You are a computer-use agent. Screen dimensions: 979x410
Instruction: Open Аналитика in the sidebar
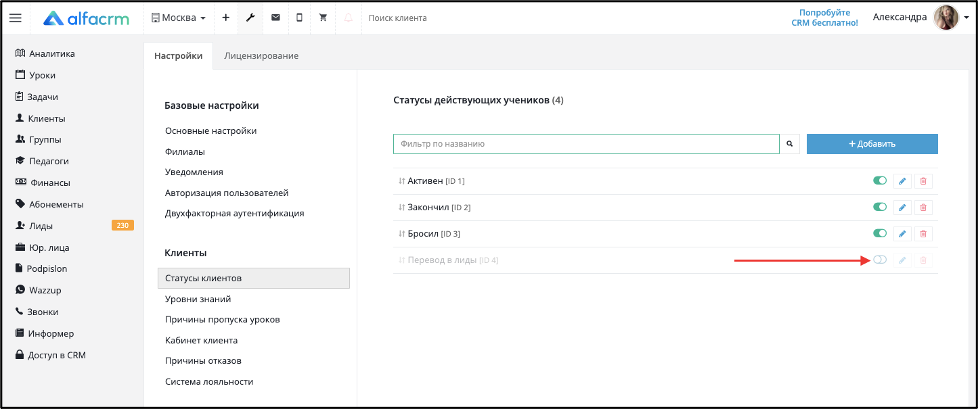click(45, 54)
